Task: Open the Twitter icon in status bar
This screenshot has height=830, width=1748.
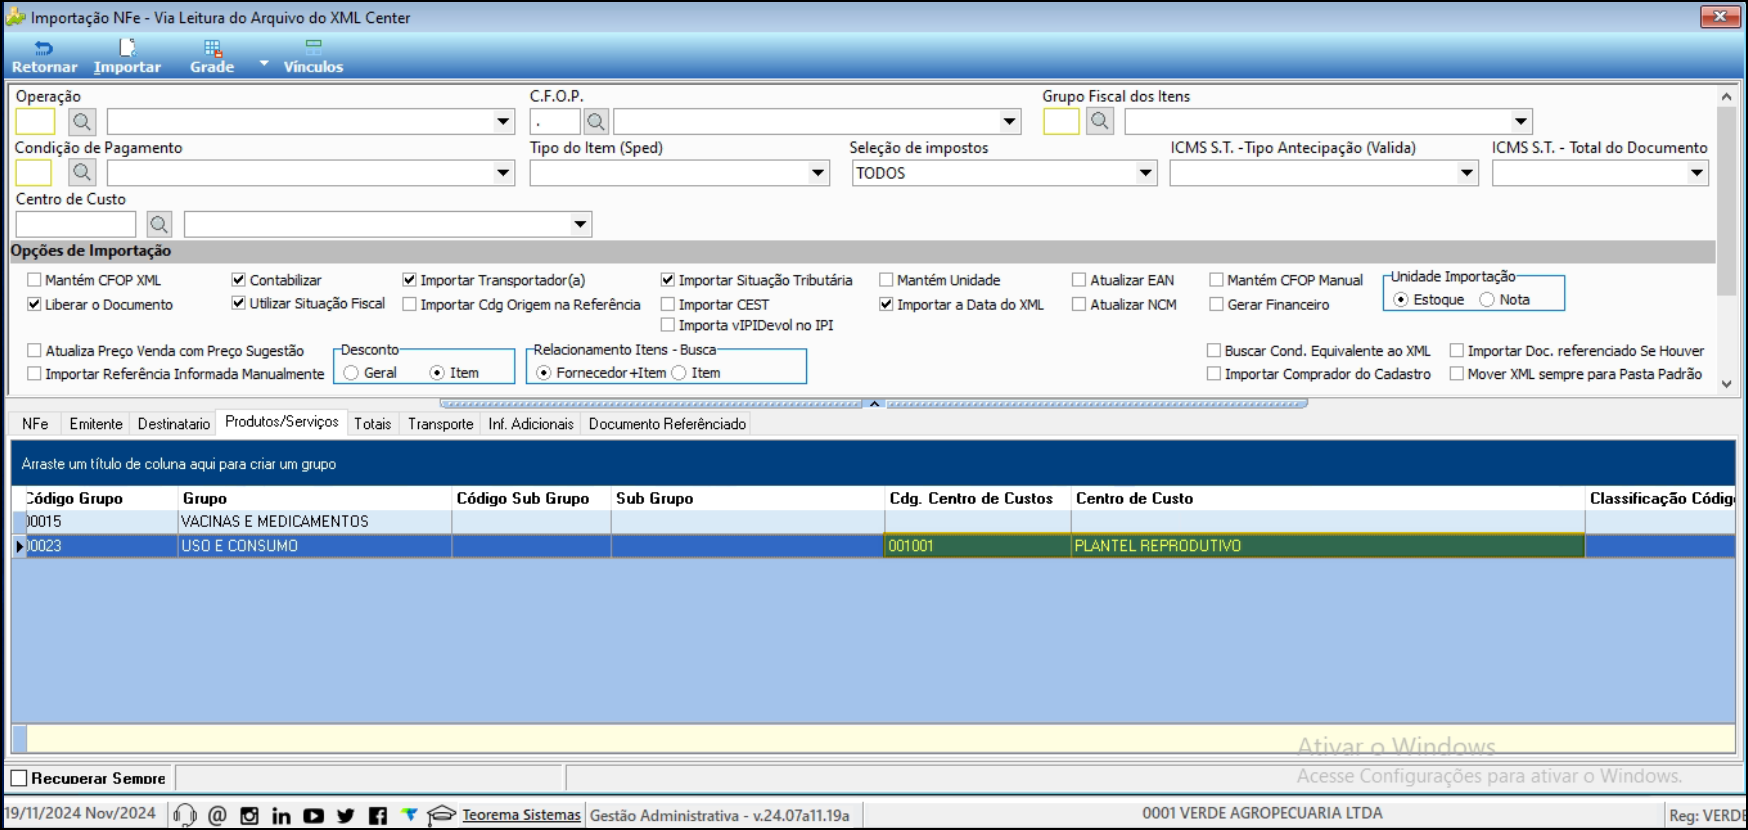Action: [x=345, y=815]
